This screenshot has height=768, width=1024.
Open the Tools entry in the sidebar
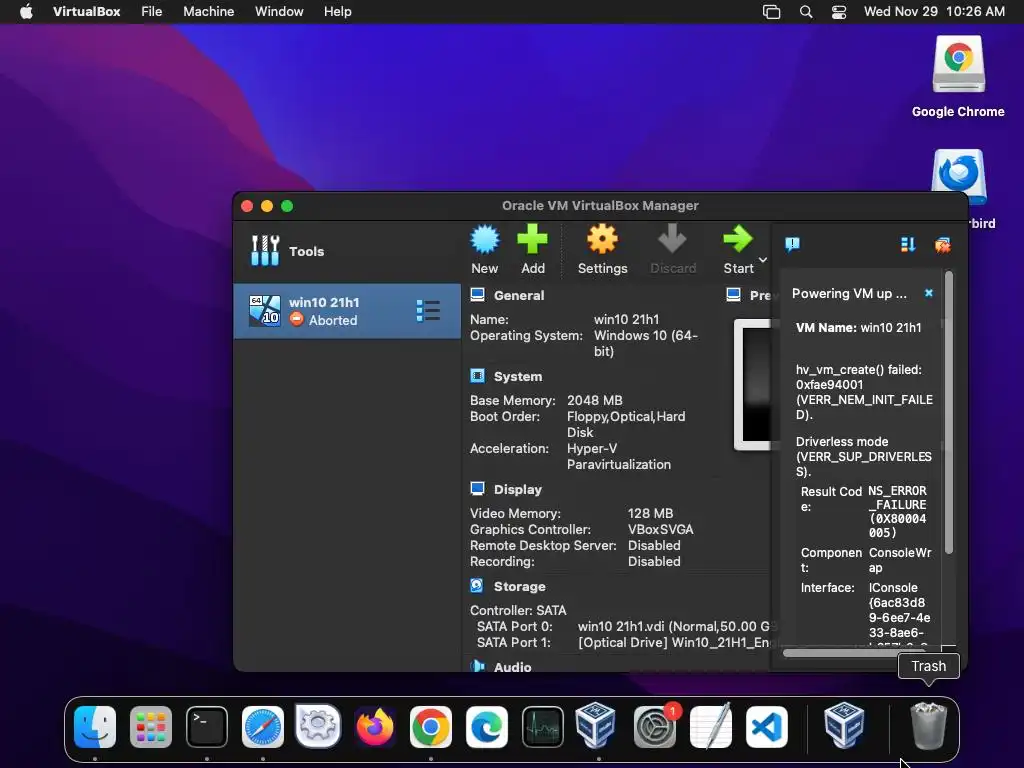pyautogui.click(x=346, y=251)
